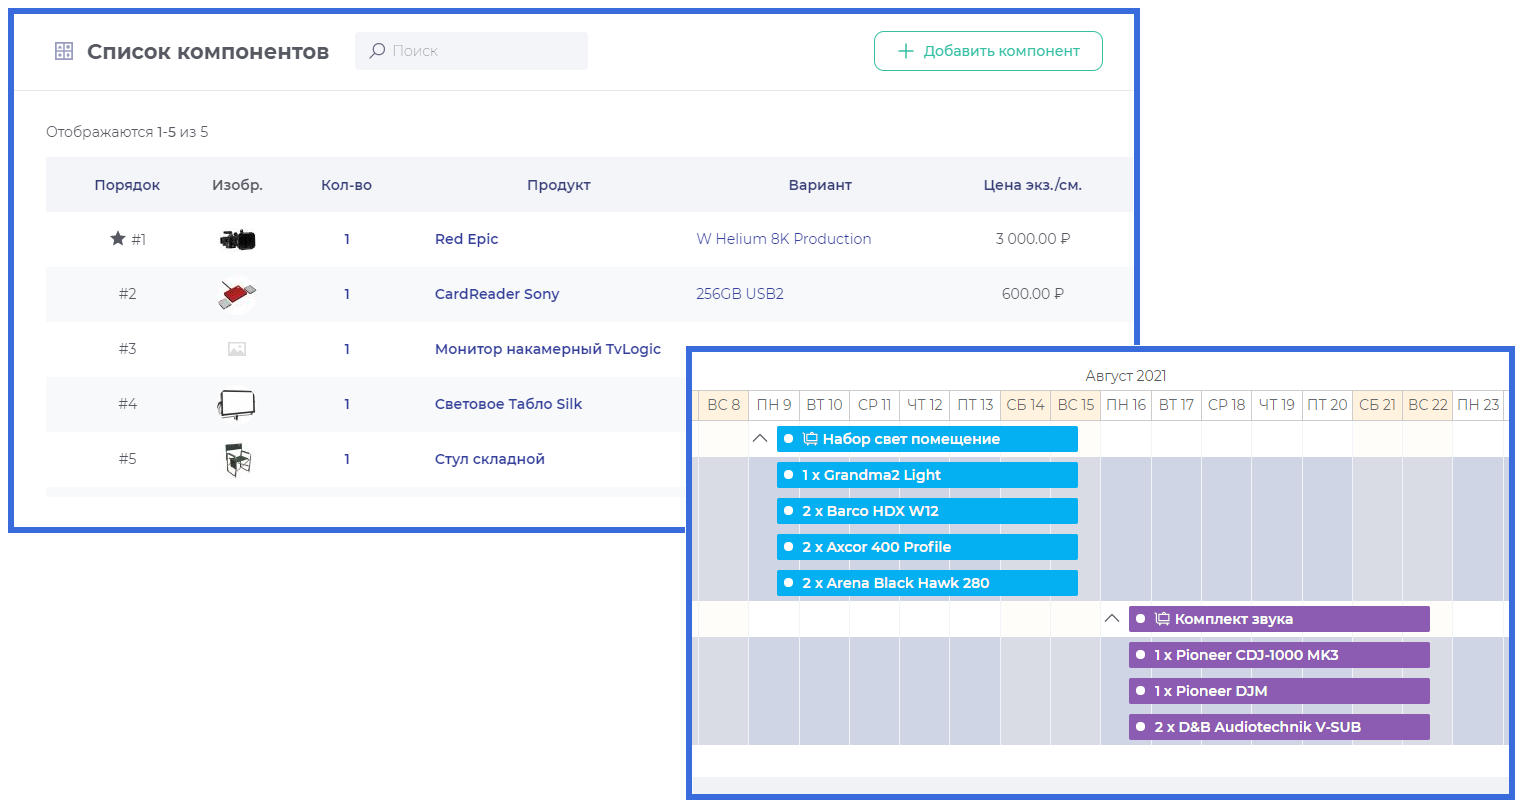
Task: Click order number #4
Action: [127, 404]
